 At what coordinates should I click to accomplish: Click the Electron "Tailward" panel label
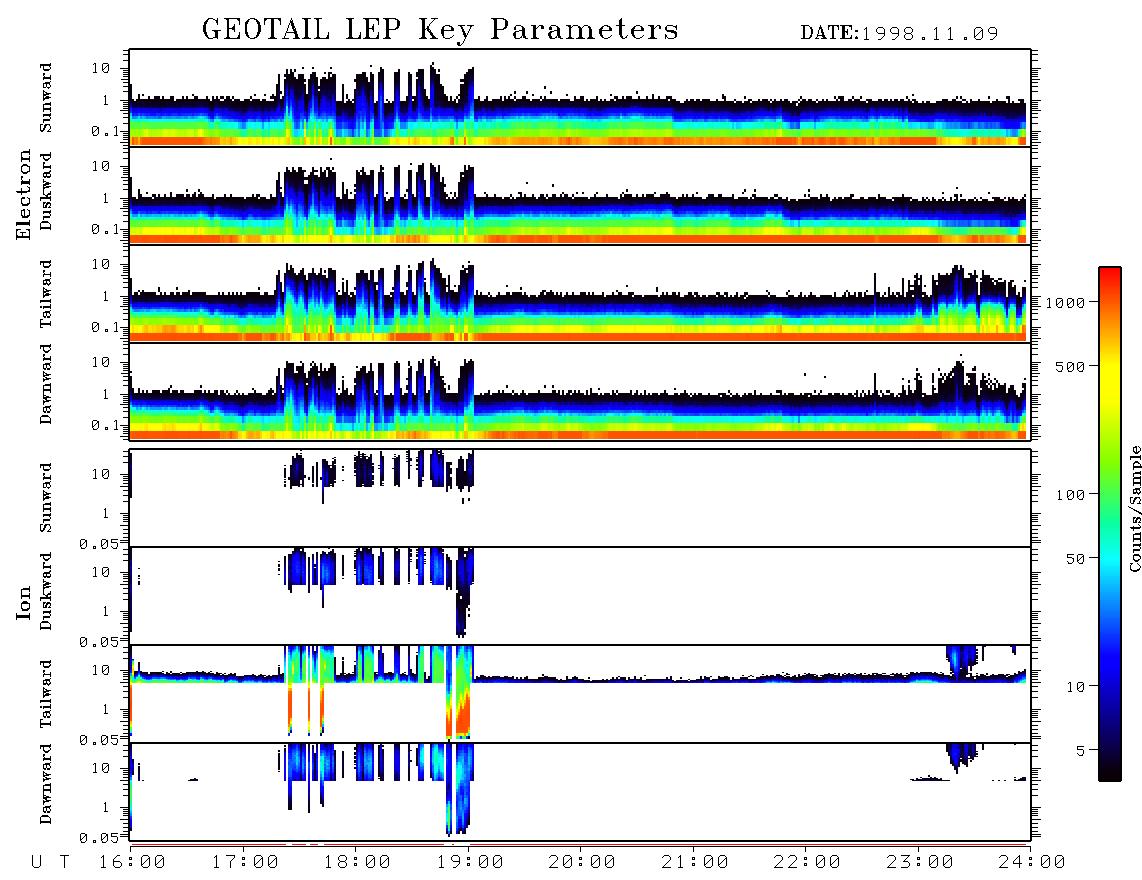tap(46, 293)
